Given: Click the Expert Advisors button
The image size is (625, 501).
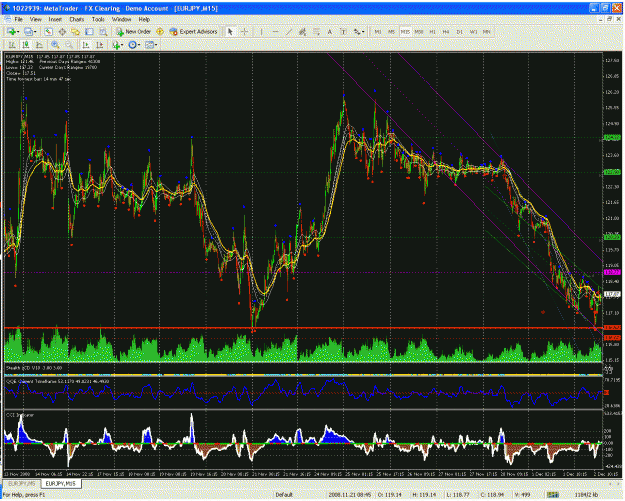Looking at the screenshot, I should pyautogui.click(x=193, y=32).
